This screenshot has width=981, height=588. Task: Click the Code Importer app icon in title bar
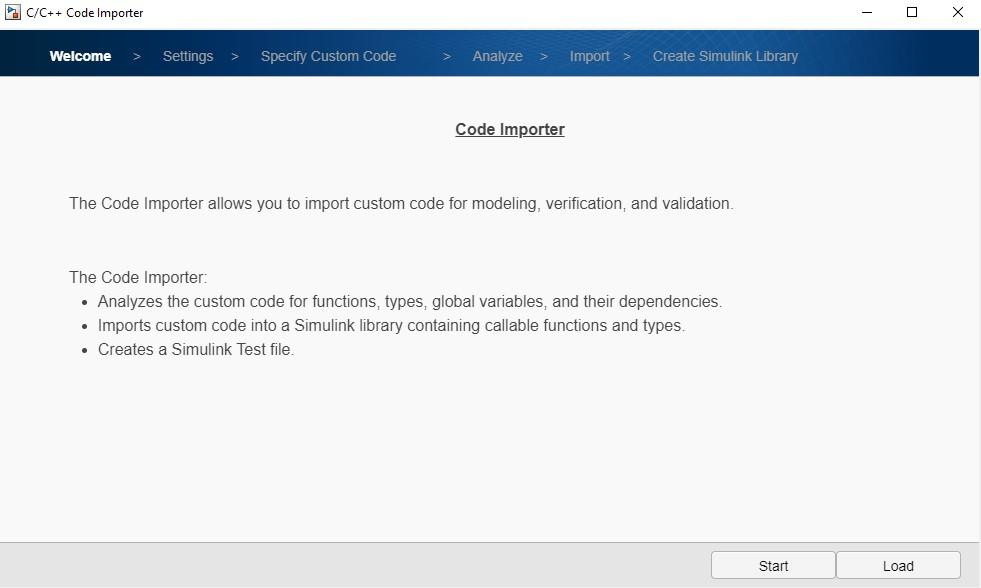tap(12, 12)
